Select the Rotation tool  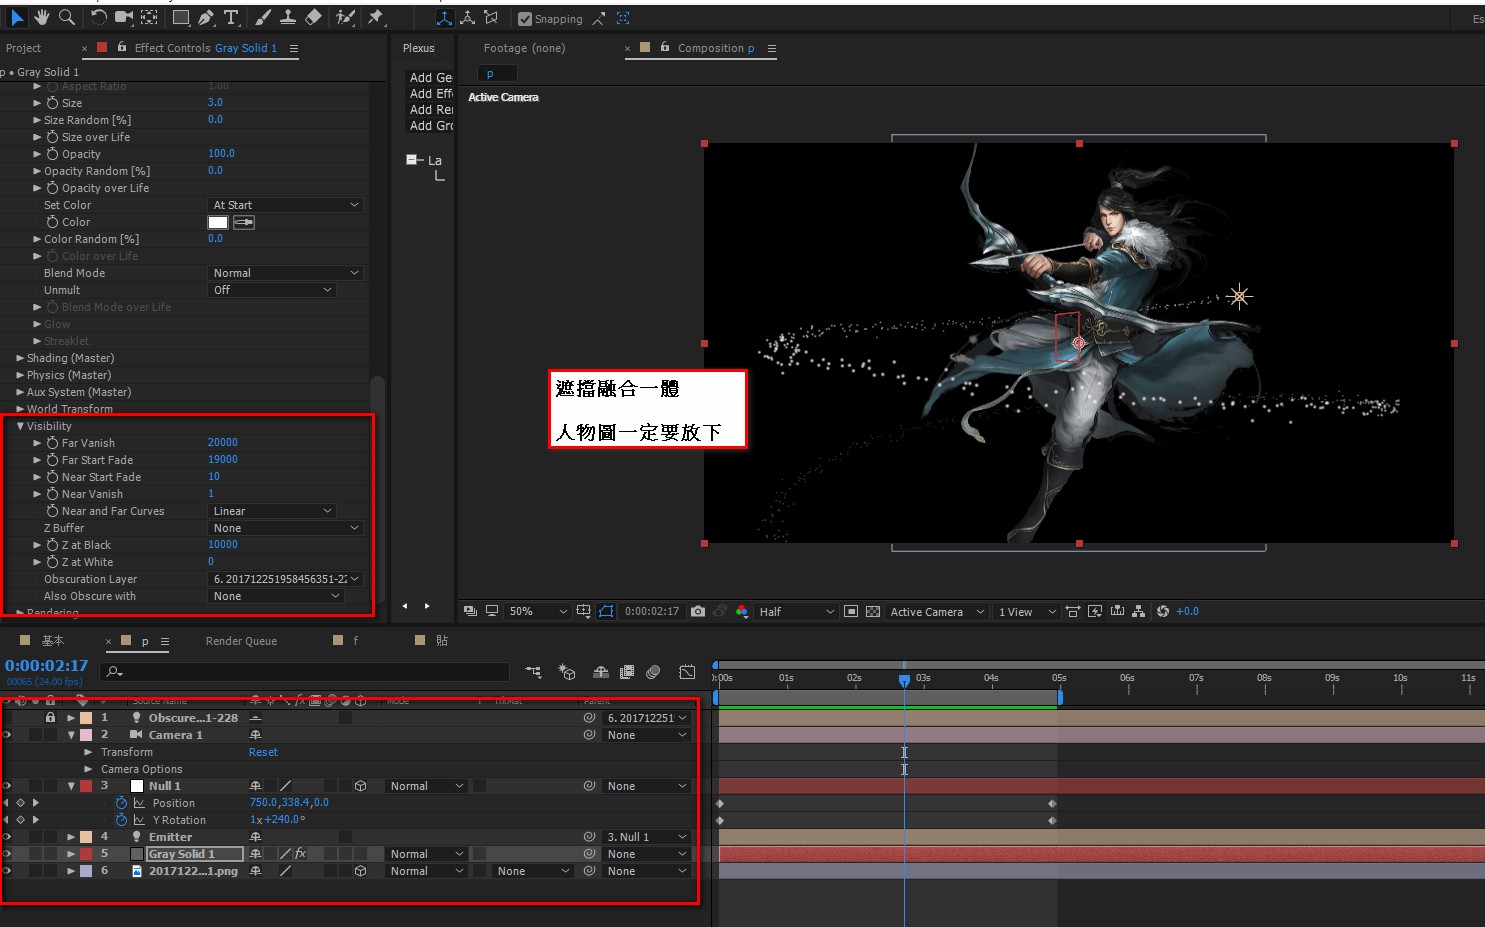[x=98, y=17]
